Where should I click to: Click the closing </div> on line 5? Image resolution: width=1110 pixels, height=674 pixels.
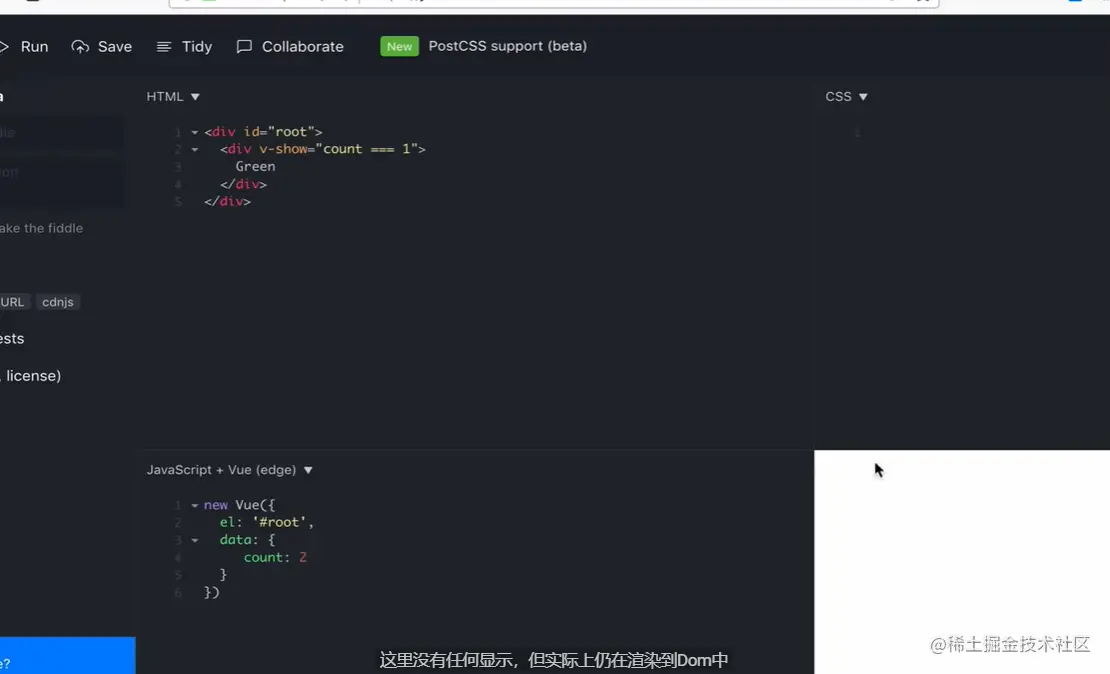pos(227,202)
